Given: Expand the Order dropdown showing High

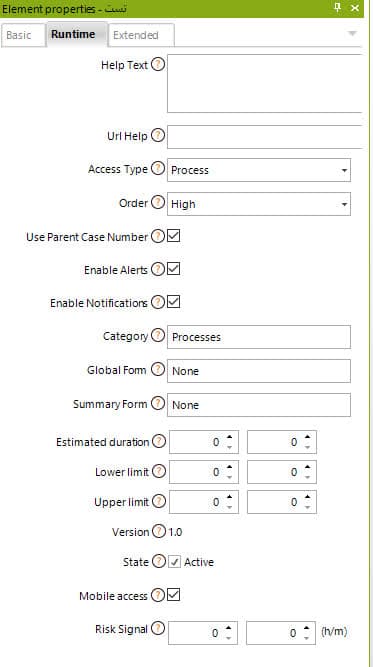Looking at the screenshot, I should tap(259, 204).
